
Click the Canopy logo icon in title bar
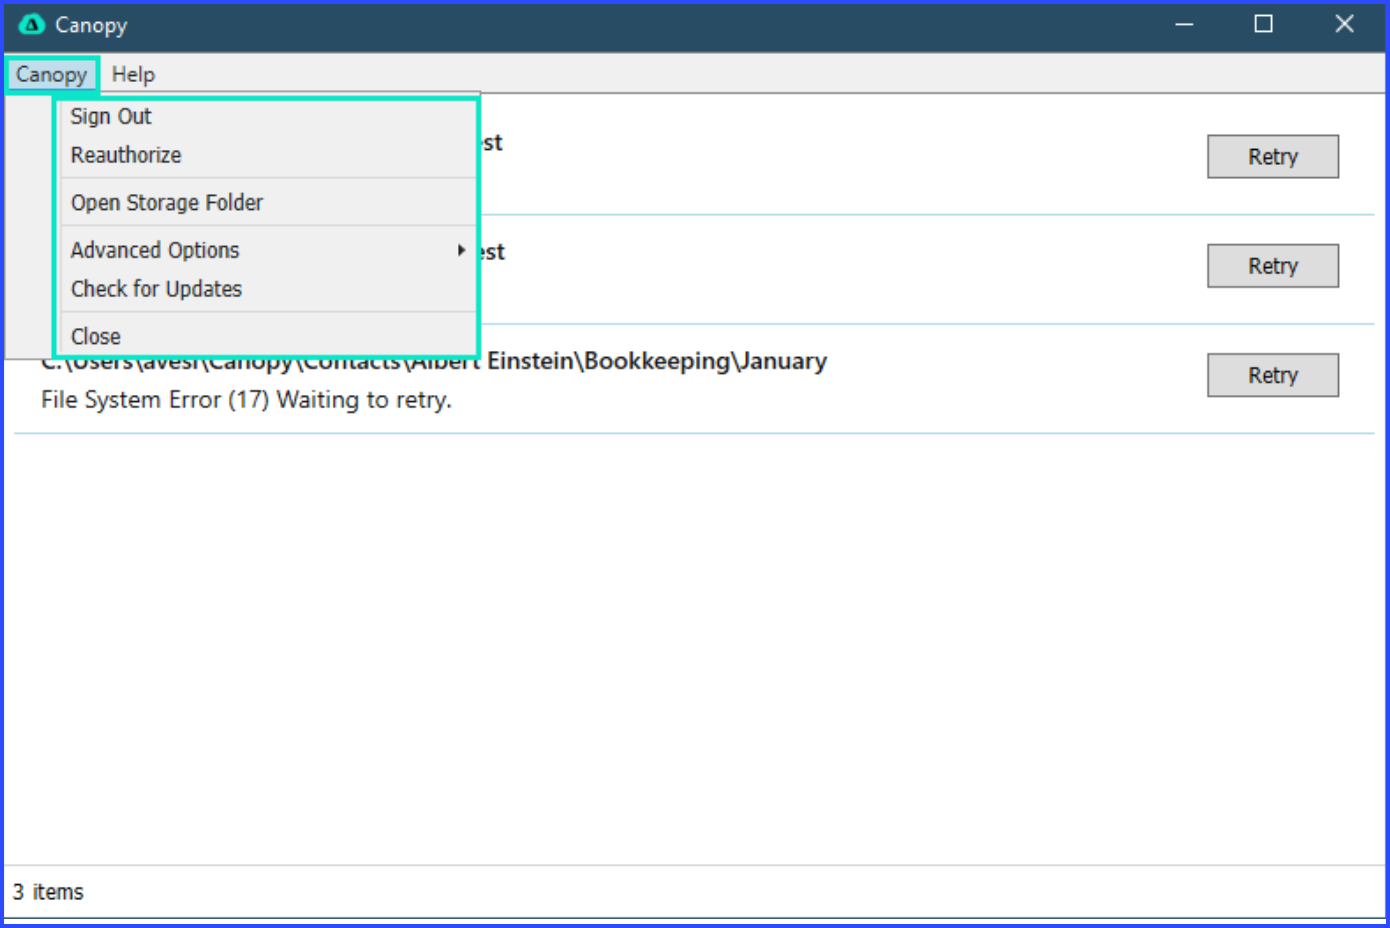pos(32,25)
